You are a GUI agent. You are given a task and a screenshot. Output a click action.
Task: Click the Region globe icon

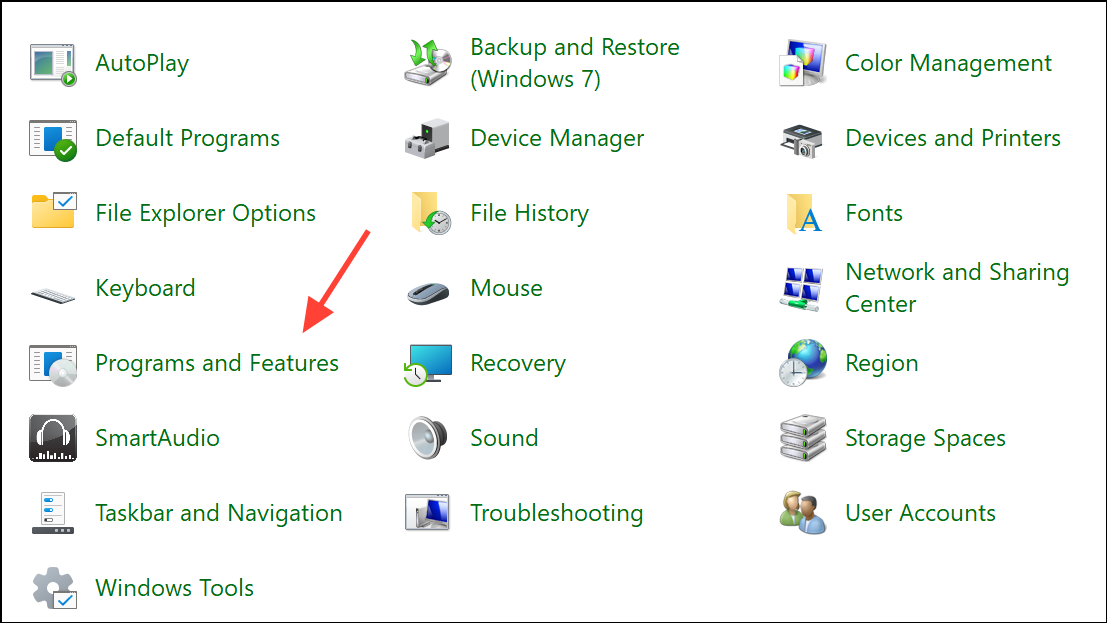(804, 363)
